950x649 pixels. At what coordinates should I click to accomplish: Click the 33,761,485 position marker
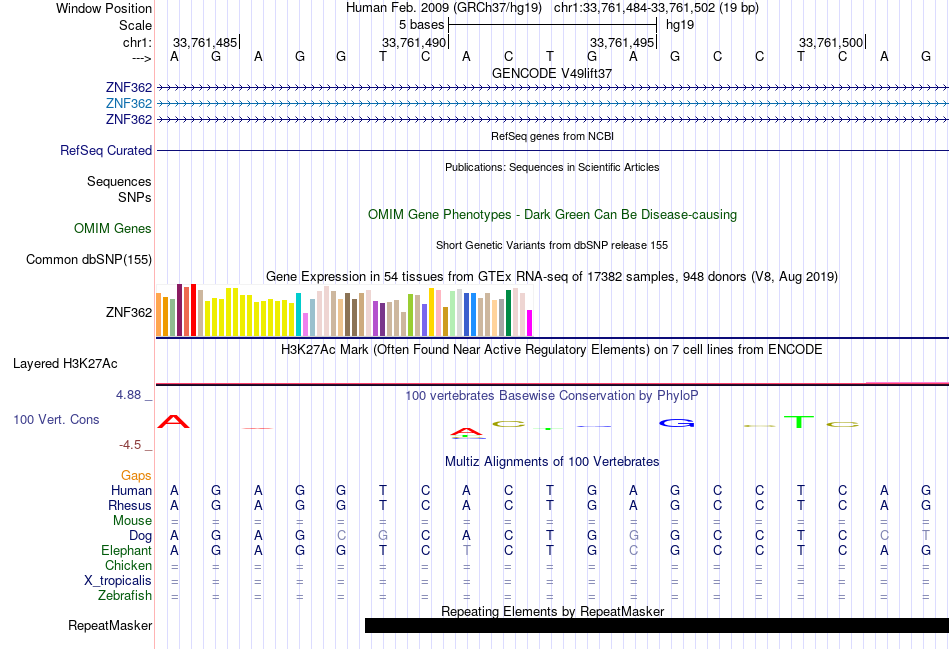(205, 42)
